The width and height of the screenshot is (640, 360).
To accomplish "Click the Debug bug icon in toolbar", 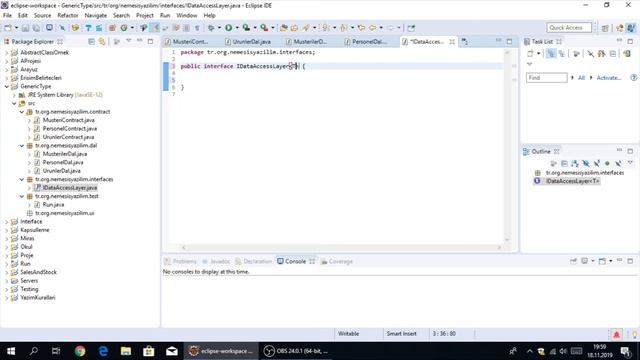I will pos(211,28).
